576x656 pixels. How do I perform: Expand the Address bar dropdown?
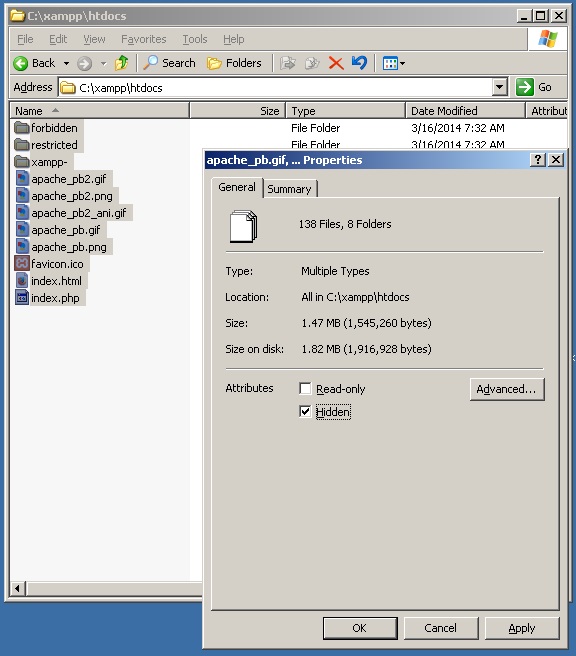(x=499, y=87)
